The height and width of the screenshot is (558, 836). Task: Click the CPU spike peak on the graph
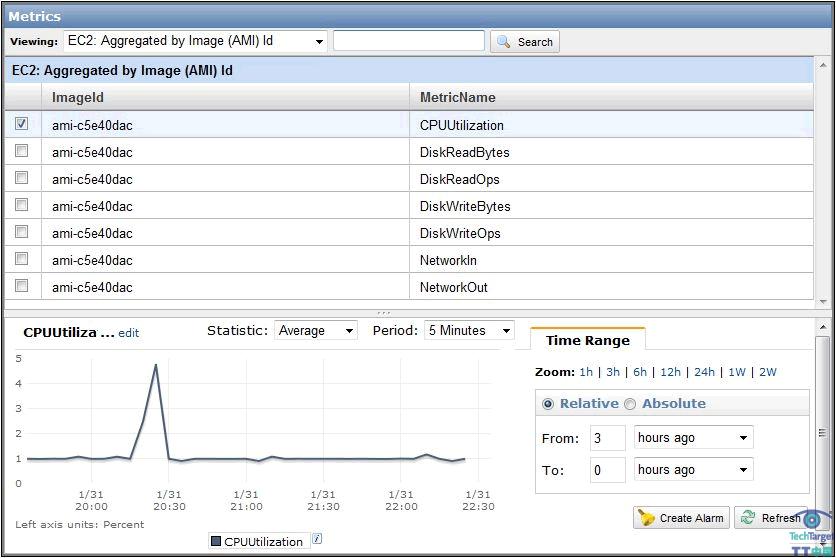tap(156, 365)
